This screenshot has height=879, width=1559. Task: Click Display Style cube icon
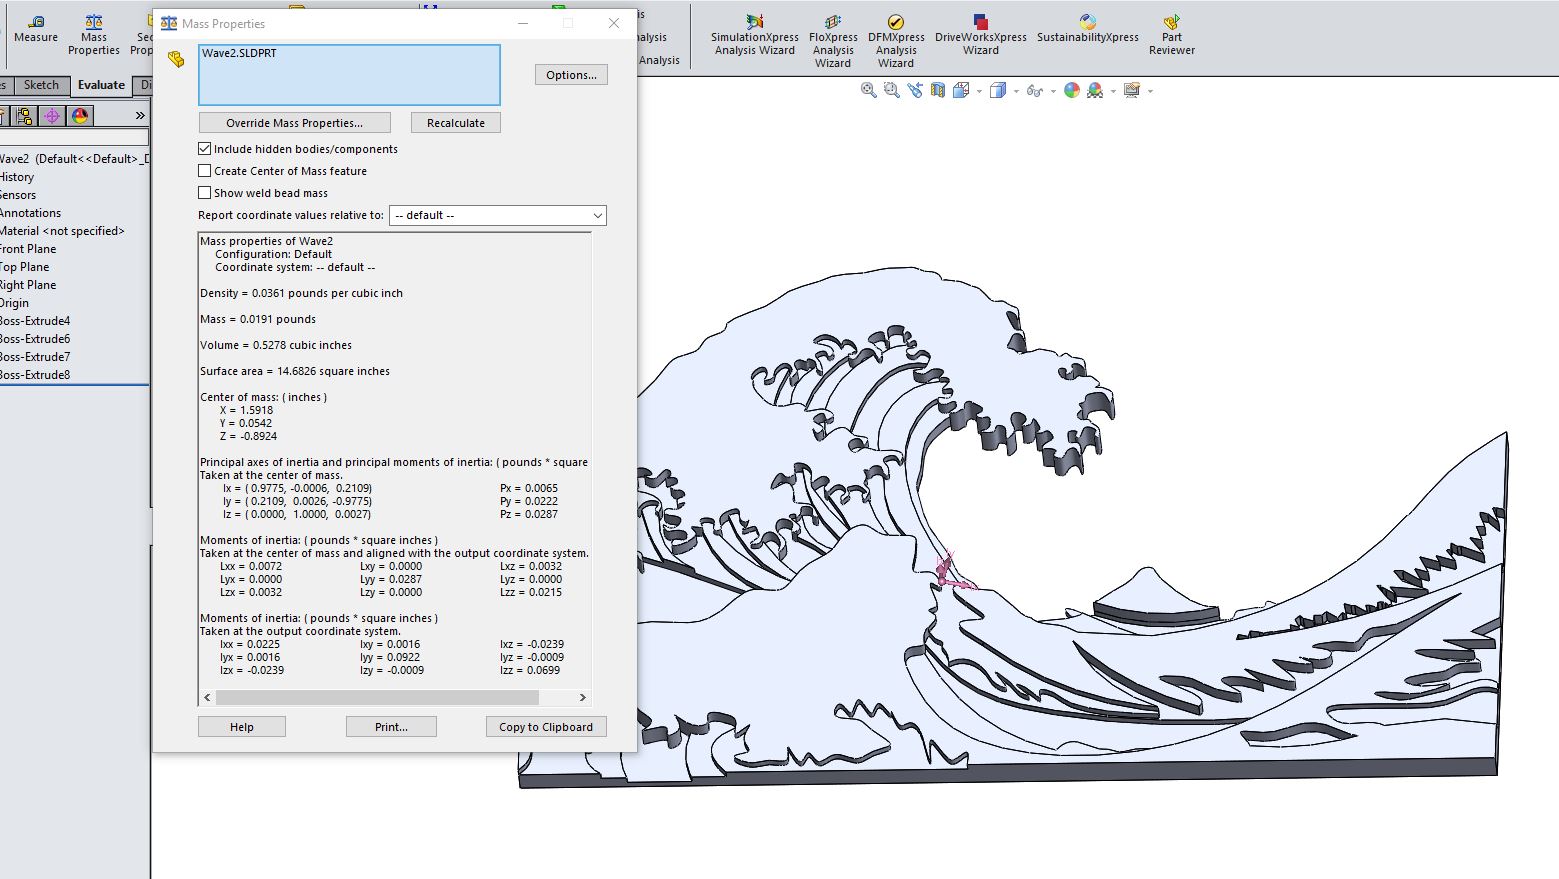point(997,90)
